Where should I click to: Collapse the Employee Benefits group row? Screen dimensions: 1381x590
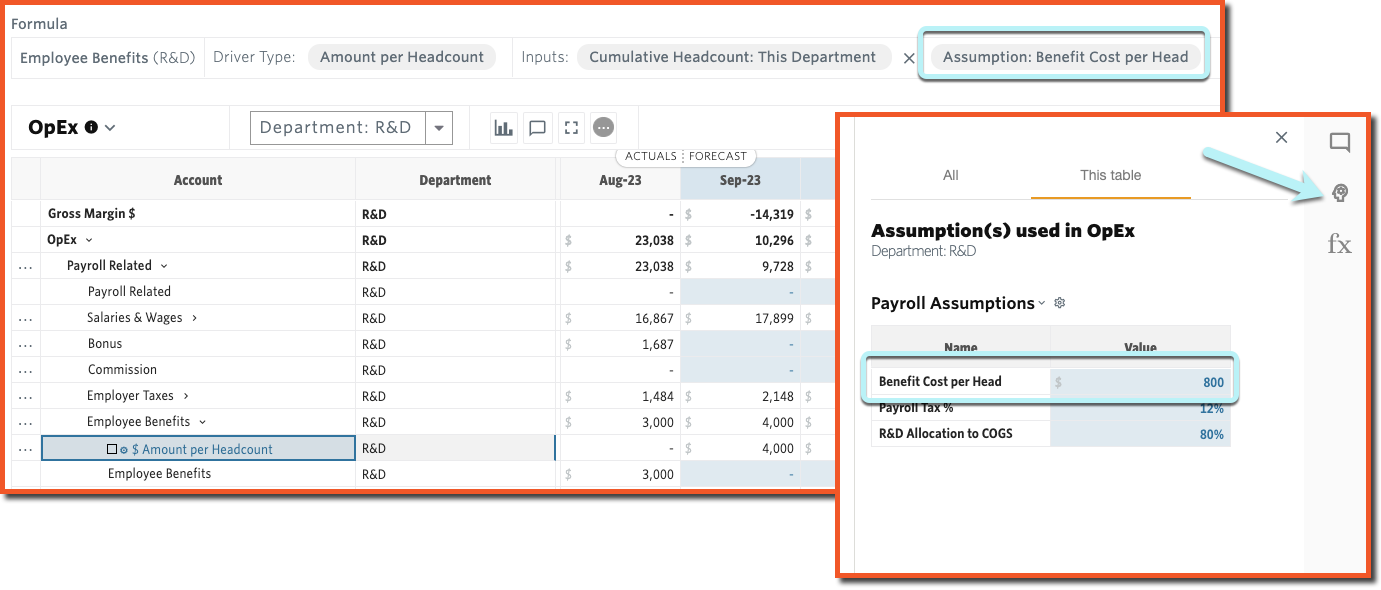click(202, 422)
